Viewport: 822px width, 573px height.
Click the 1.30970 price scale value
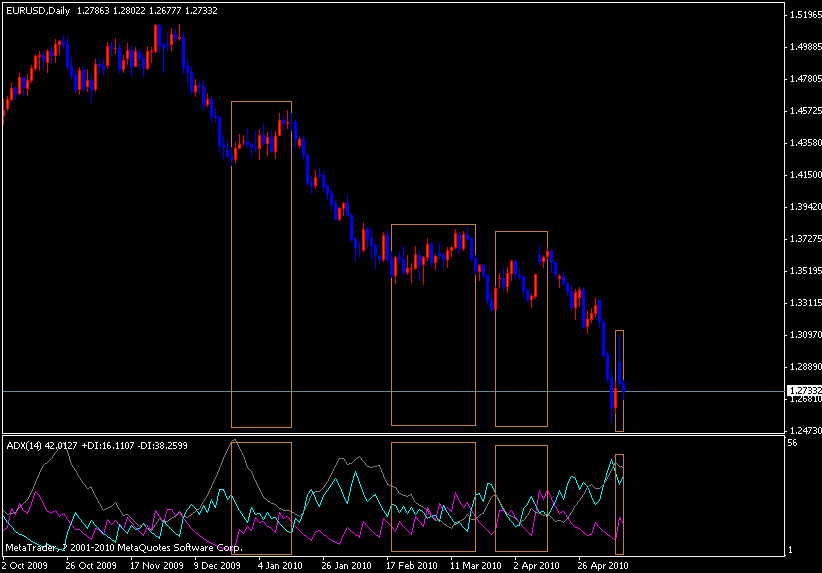(x=806, y=334)
